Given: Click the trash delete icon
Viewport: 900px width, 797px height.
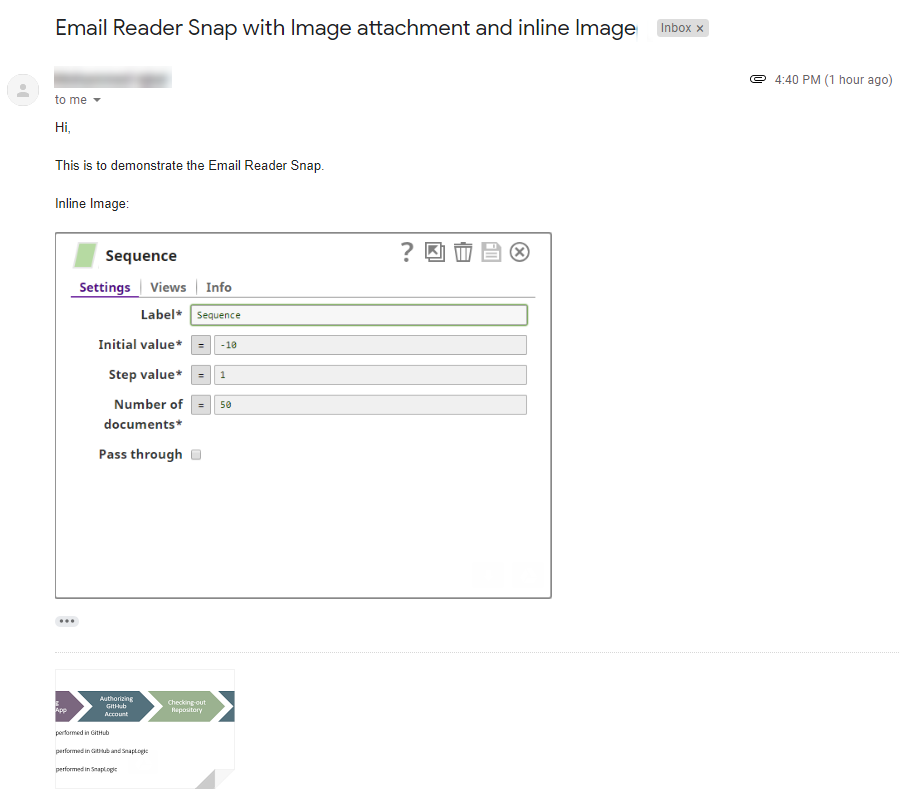Looking at the screenshot, I should 463,252.
